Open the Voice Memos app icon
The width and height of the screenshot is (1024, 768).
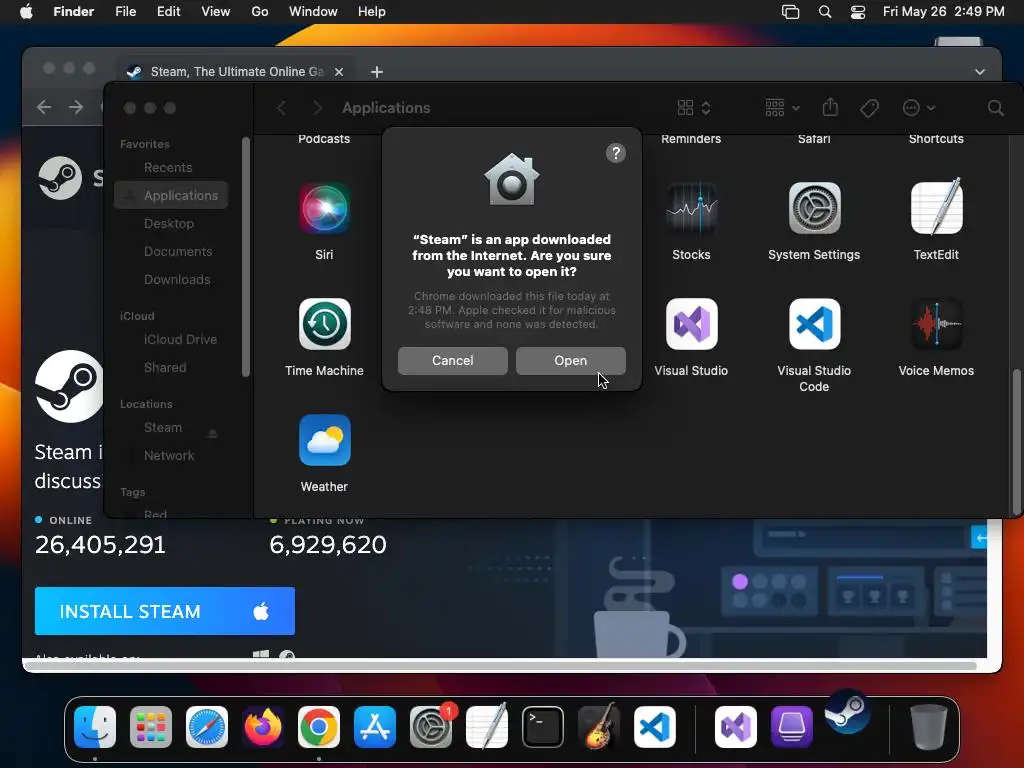click(x=936, y=325)
